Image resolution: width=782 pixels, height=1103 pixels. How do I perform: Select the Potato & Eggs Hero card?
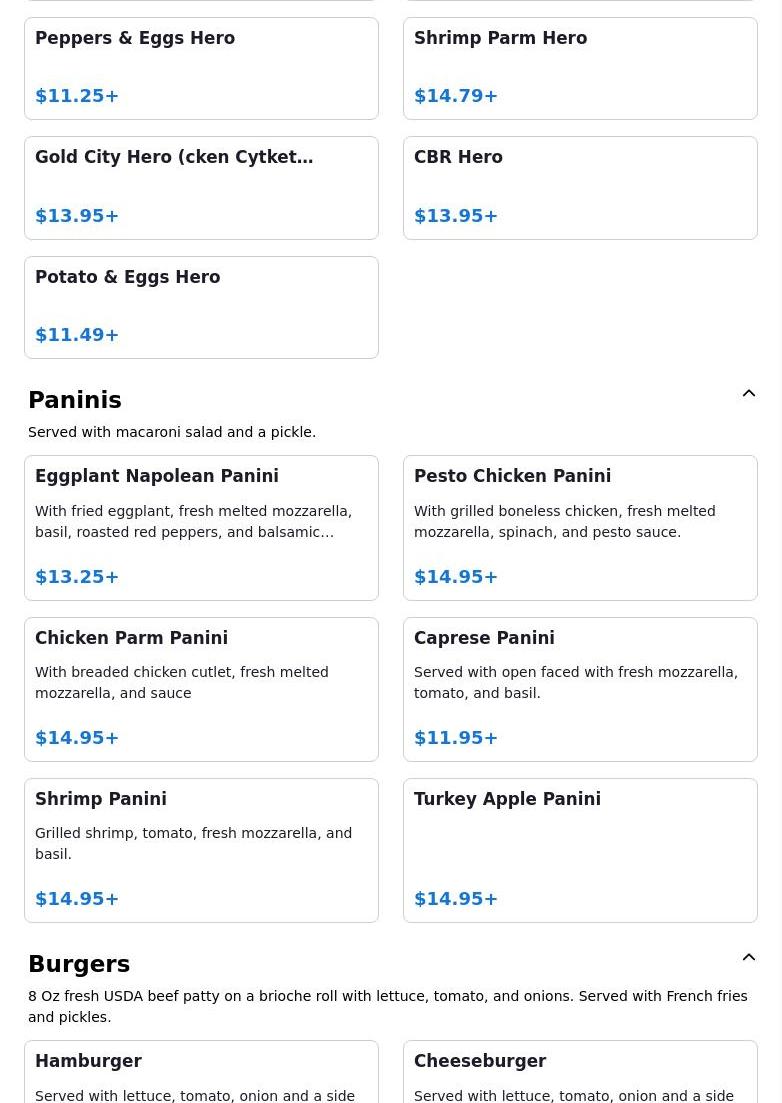point(201,307)
